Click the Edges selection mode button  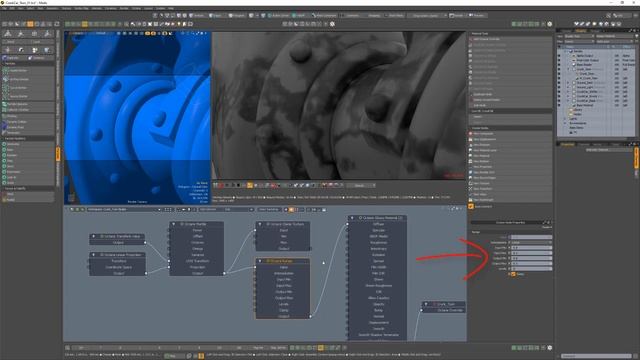point(216,15)
